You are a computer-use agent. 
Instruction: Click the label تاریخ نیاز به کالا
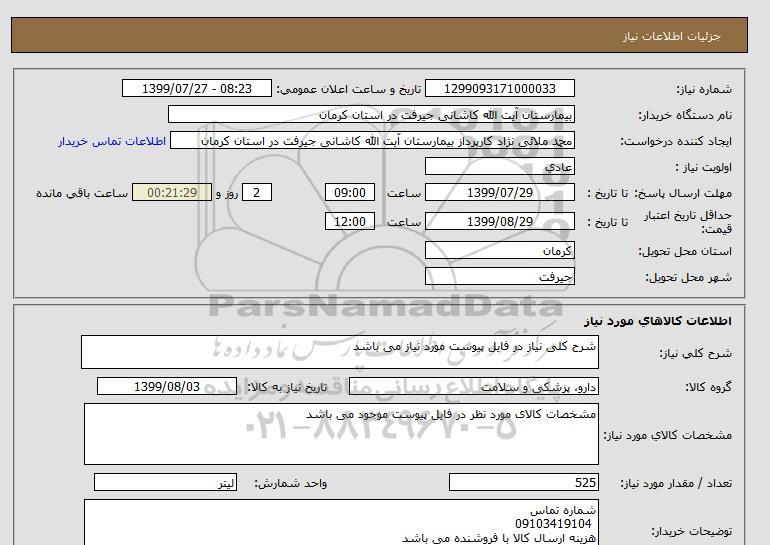(x=287, y=387)
